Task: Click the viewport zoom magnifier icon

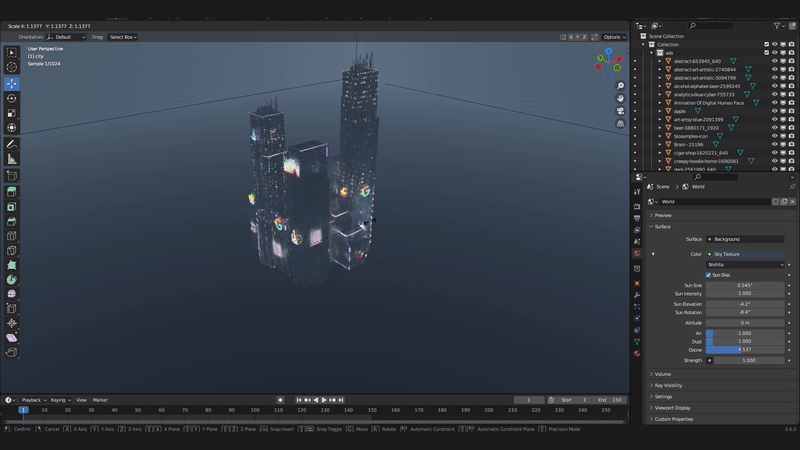Action: click(620, 86)
